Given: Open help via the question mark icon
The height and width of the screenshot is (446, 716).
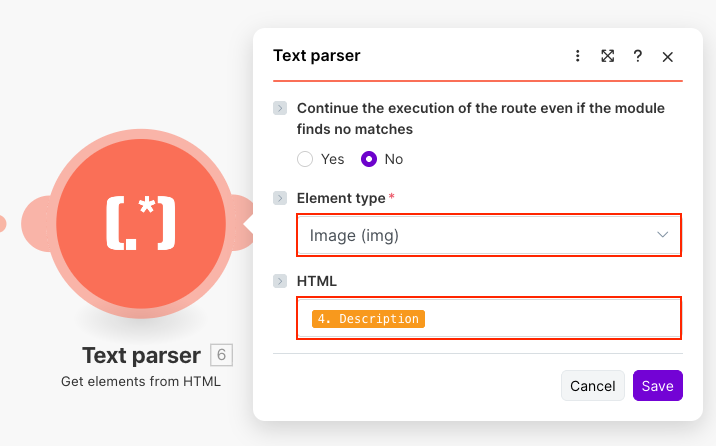Looking at the screenshot, I should coord(637,57).
